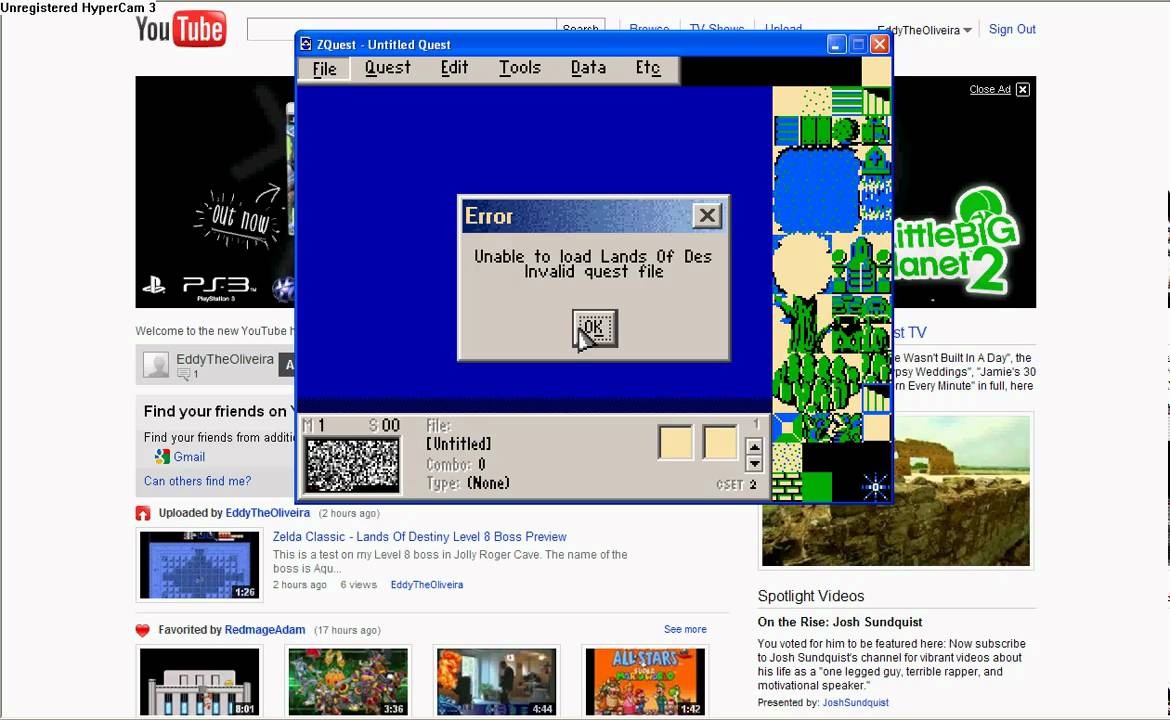Select the large blue lake tile
1170x720 pixels.
816,190
